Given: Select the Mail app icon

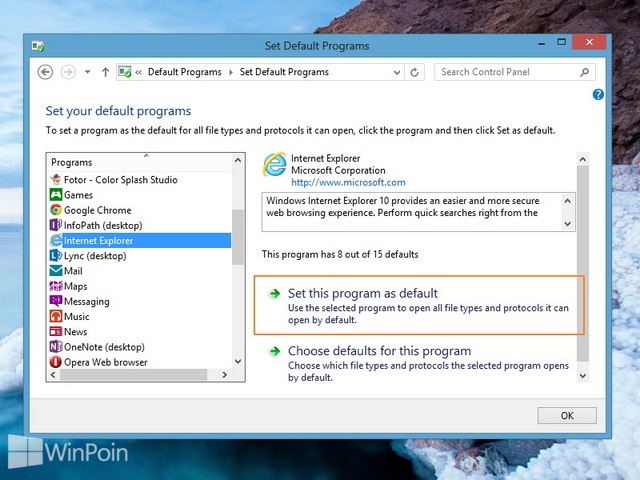Looking at the screenshot, I should [x=56, y=271].
